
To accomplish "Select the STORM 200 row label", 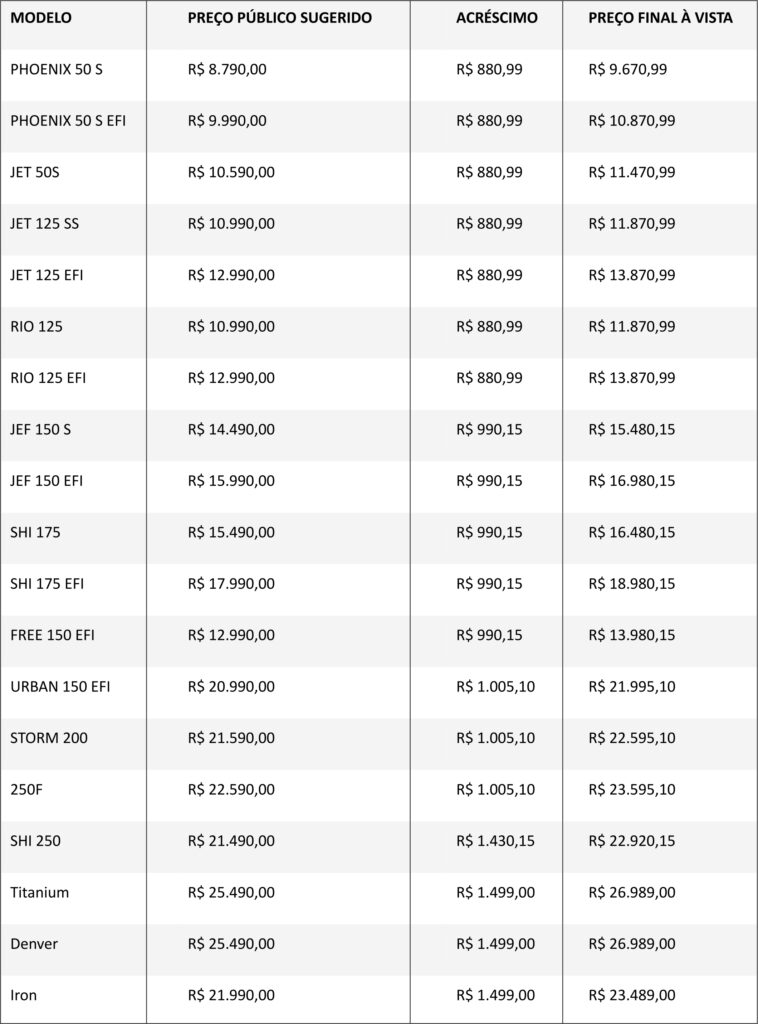I will pos(49,738).
